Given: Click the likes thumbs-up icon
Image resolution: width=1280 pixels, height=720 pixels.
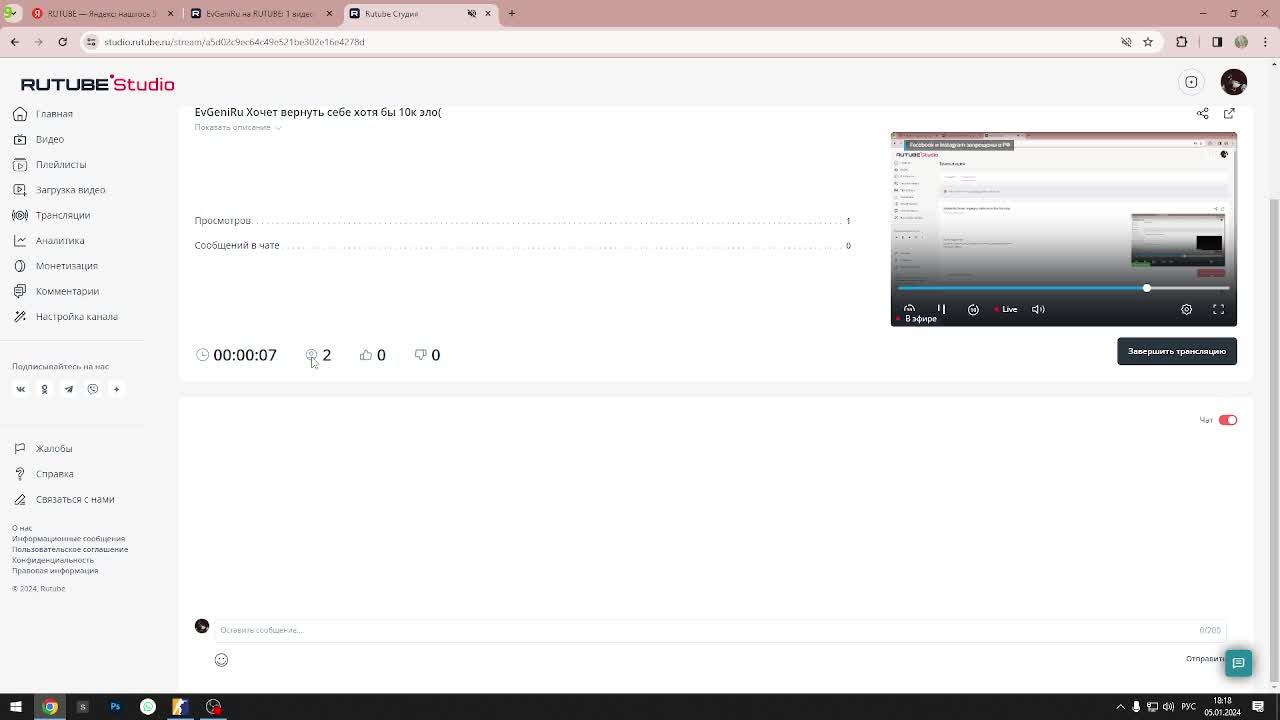Looking at the screenshot, I should (366, 355).
